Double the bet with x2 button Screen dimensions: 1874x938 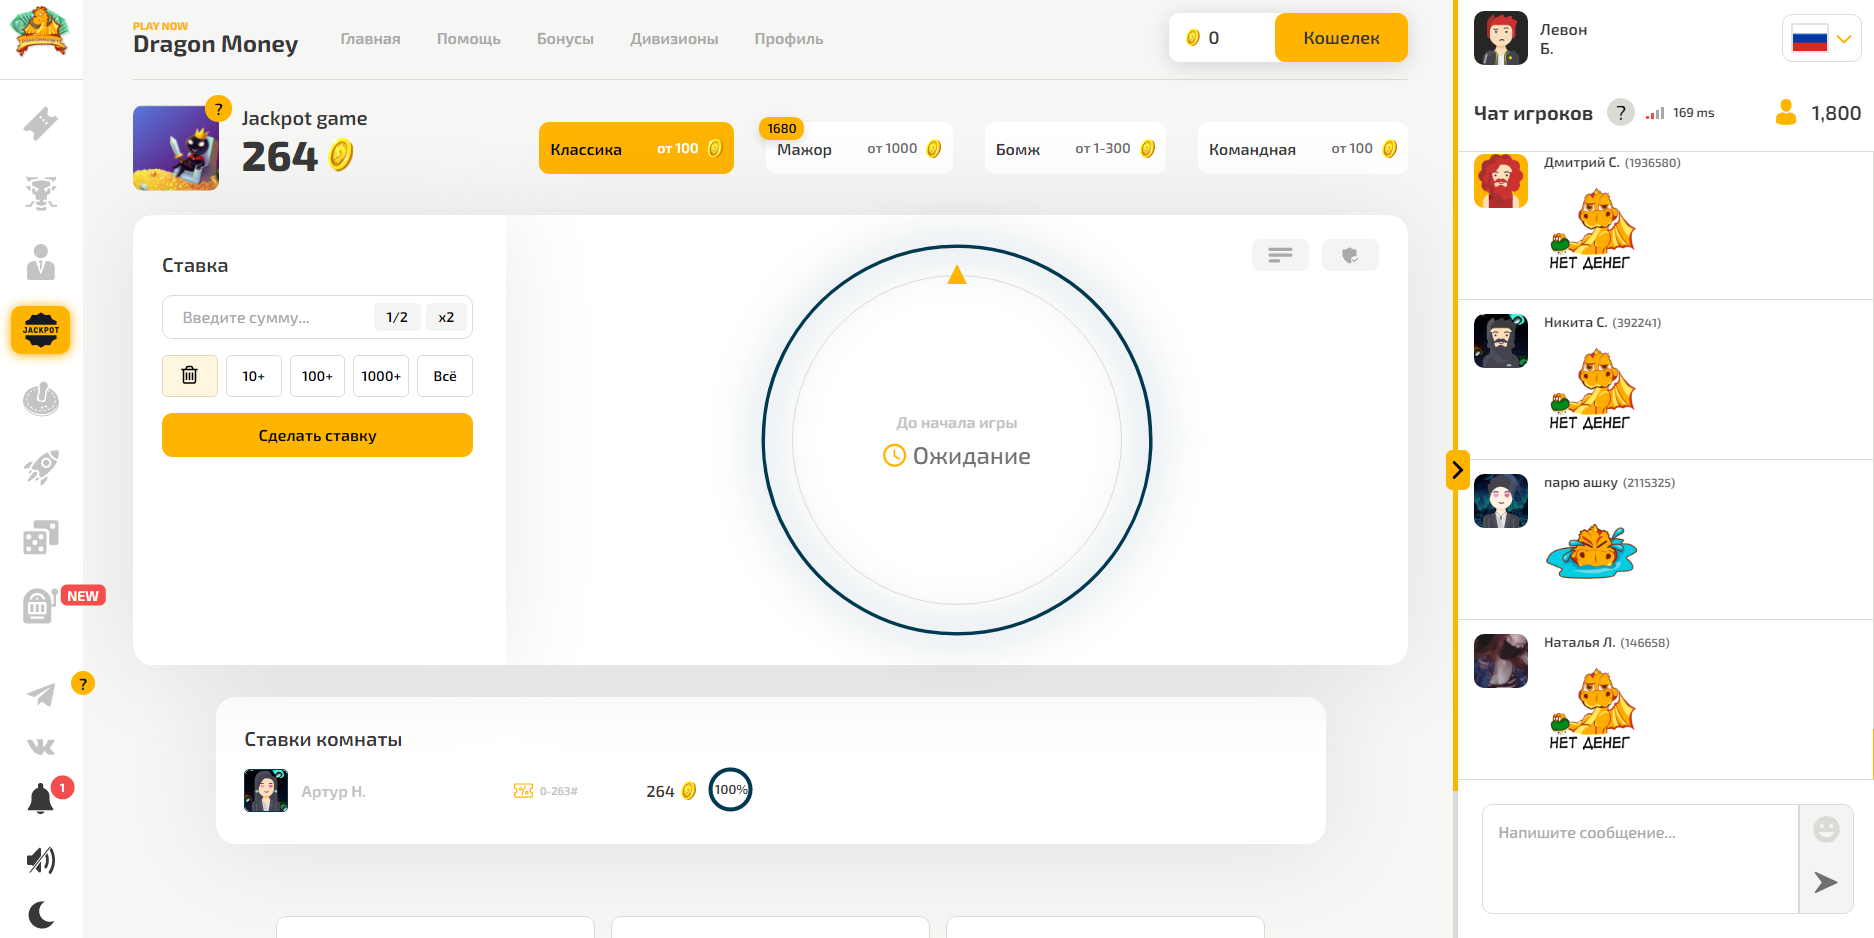click(446, 317)
